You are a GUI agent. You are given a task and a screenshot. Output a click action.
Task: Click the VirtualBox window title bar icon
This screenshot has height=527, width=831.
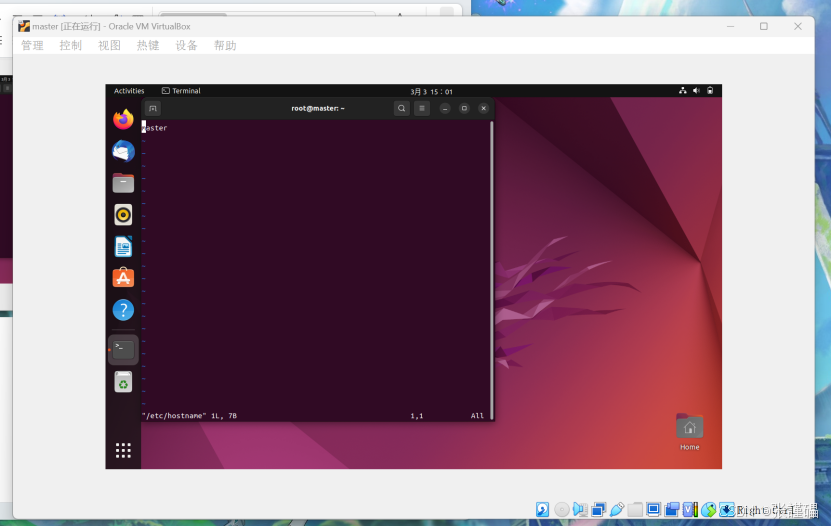click(x=24, y=26)
